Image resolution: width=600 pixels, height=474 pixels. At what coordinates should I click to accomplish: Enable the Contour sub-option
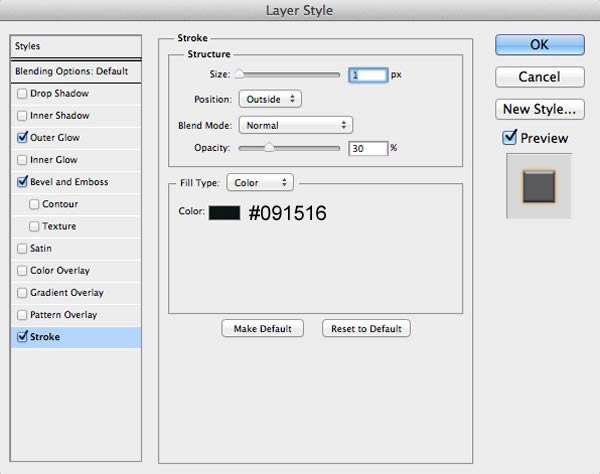click(x=34, y=204)
